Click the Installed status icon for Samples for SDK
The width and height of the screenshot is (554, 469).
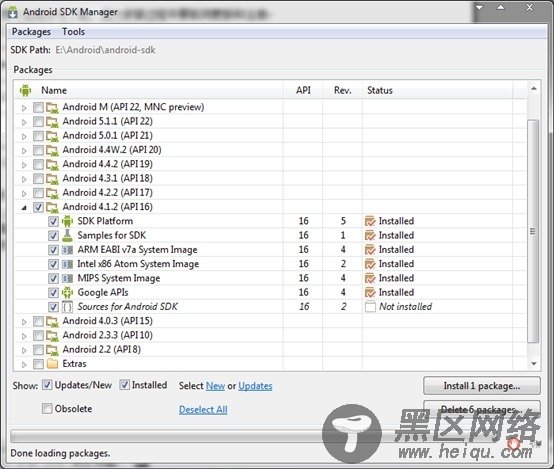[370, 235]
